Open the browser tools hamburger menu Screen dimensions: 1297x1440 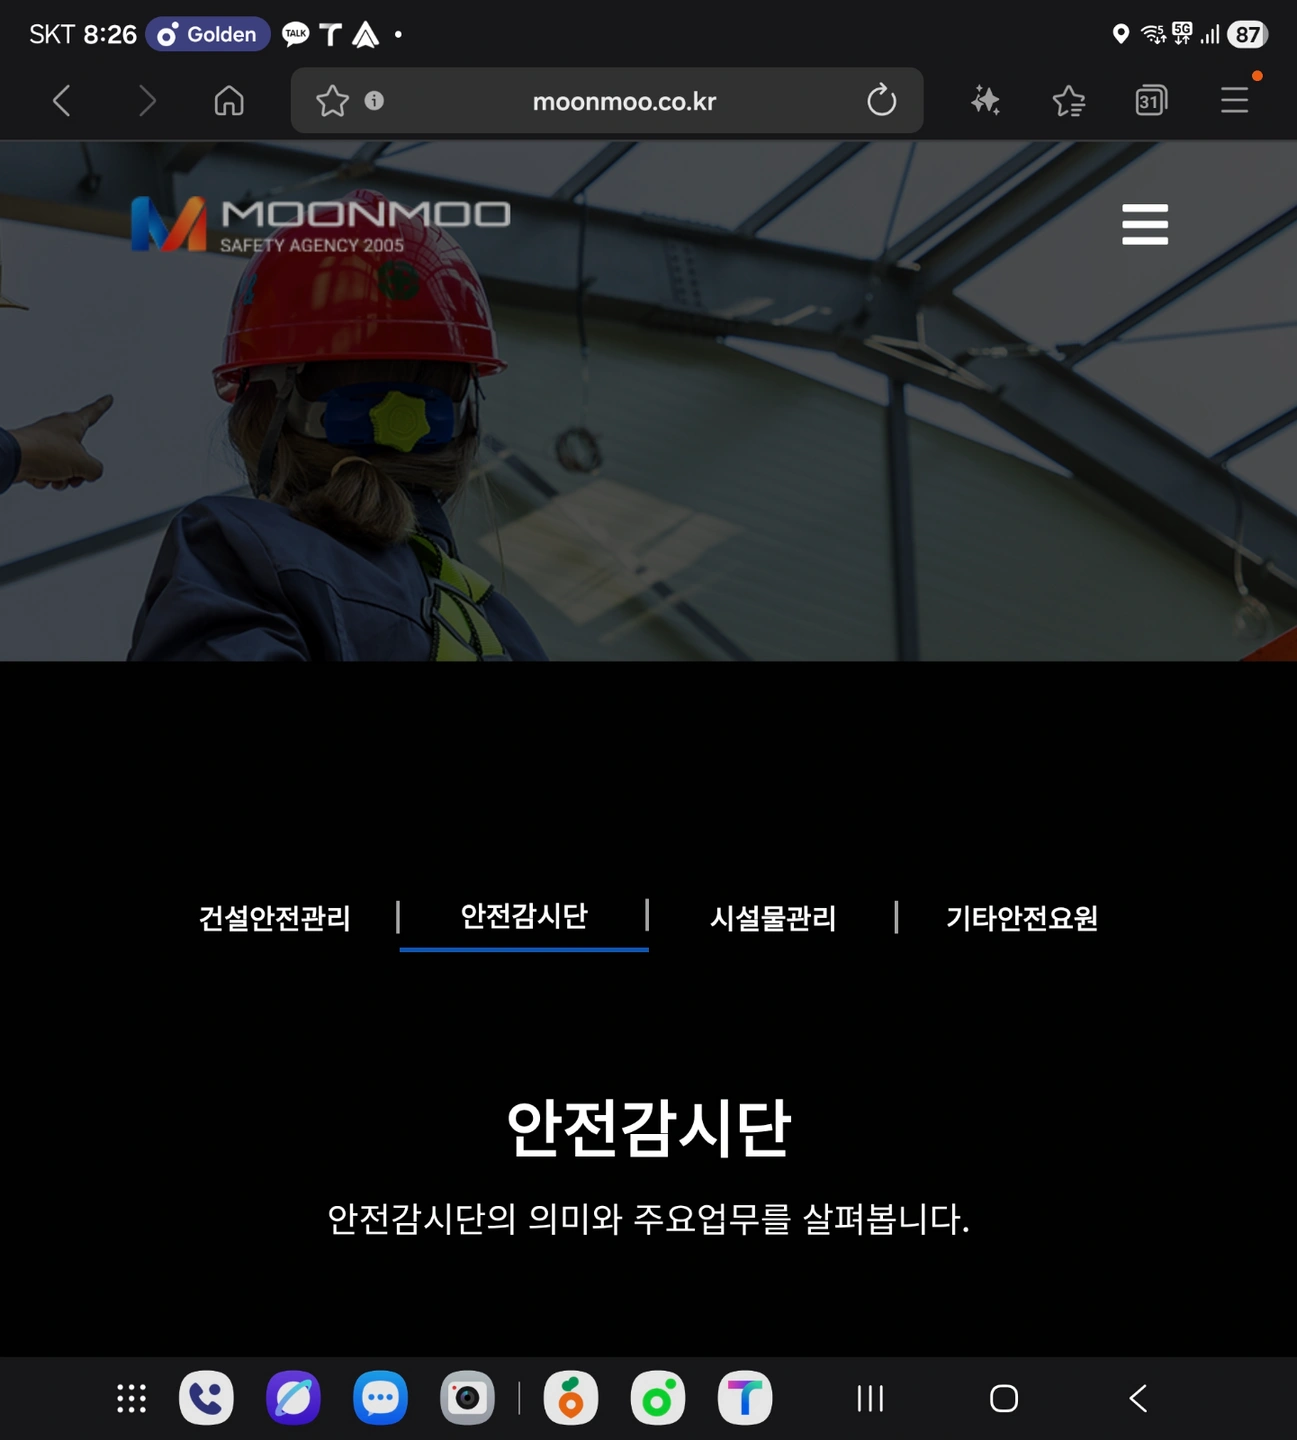(1235, 100)
